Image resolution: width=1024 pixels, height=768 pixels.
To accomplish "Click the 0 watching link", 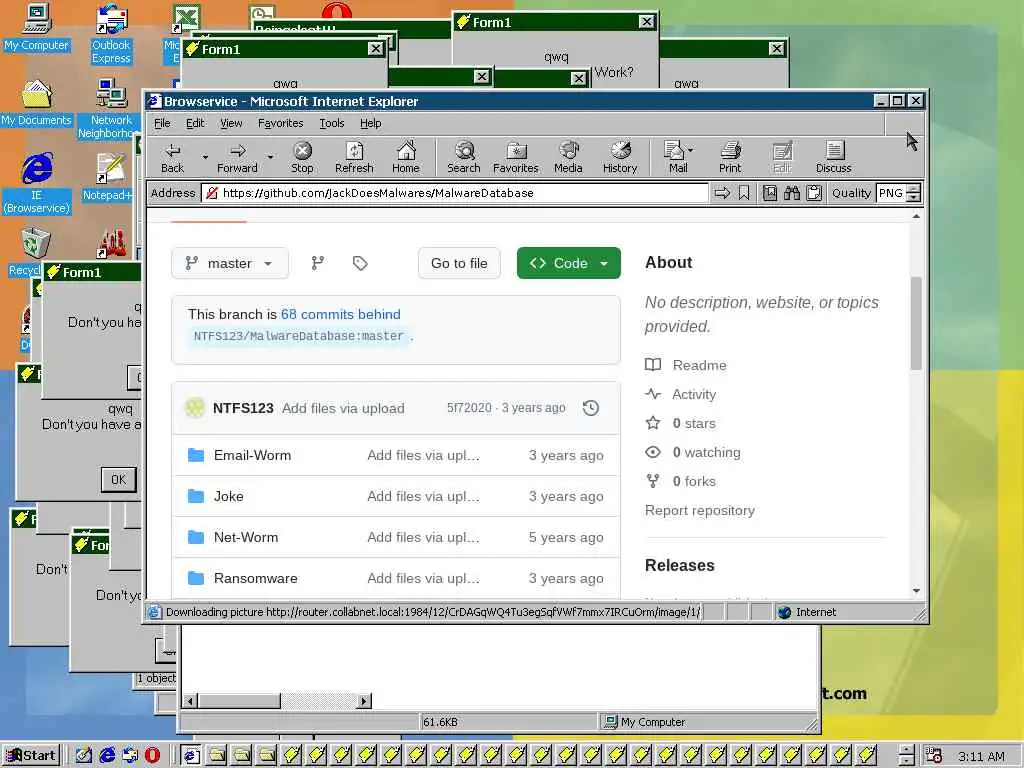I will coord(706,453).
